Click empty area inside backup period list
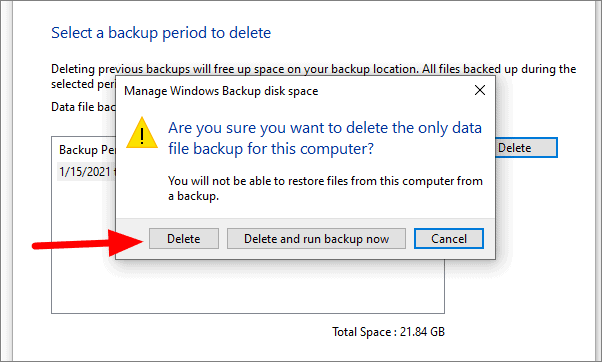 click(246, 288)
